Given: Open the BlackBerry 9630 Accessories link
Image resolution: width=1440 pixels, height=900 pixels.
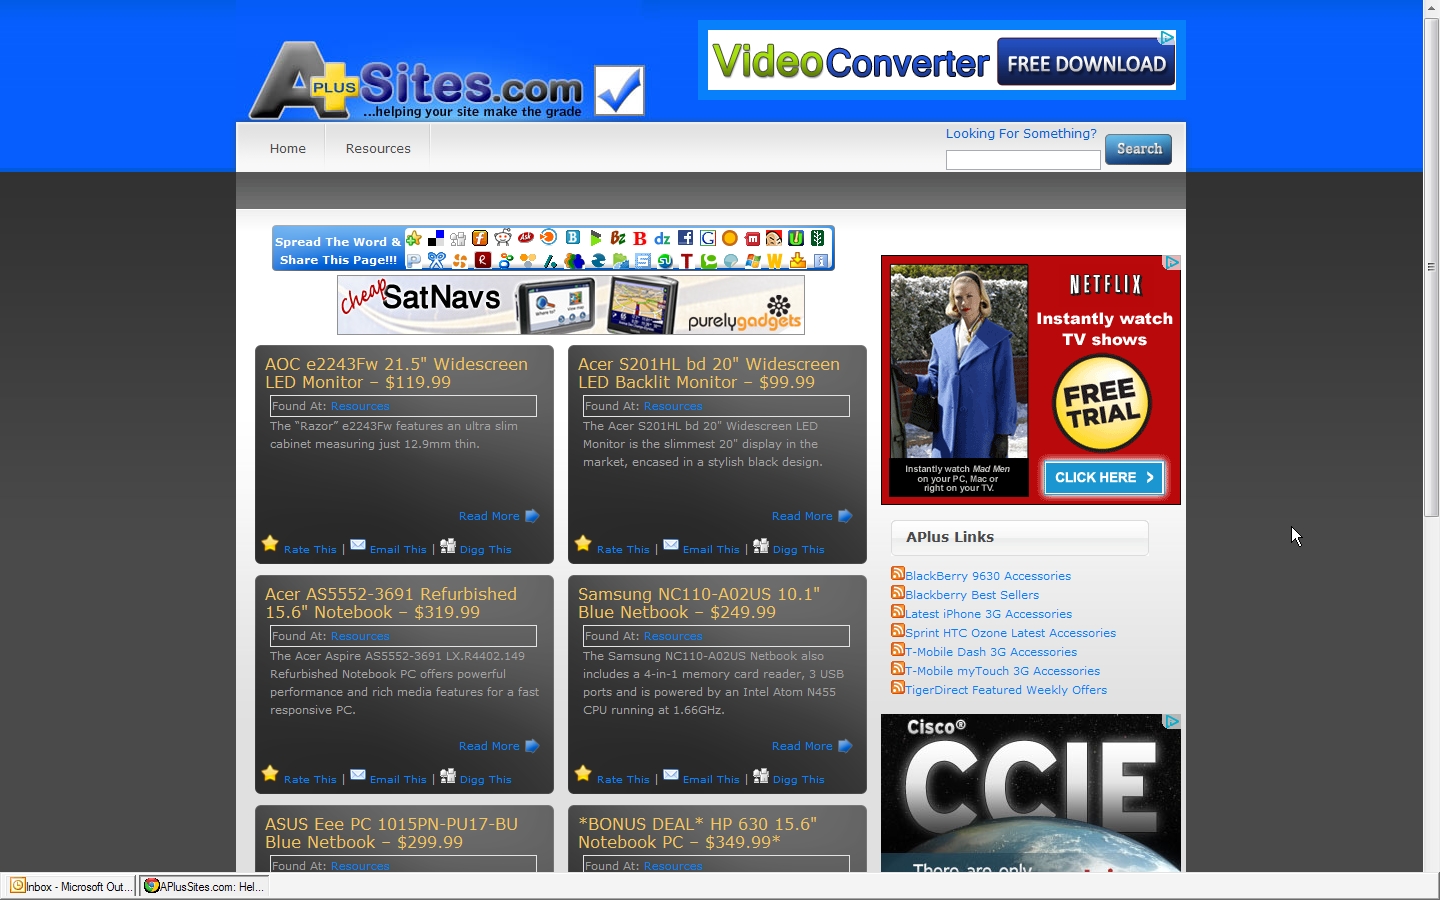Looking at the screenshot, I should click(x=988, y=576).
